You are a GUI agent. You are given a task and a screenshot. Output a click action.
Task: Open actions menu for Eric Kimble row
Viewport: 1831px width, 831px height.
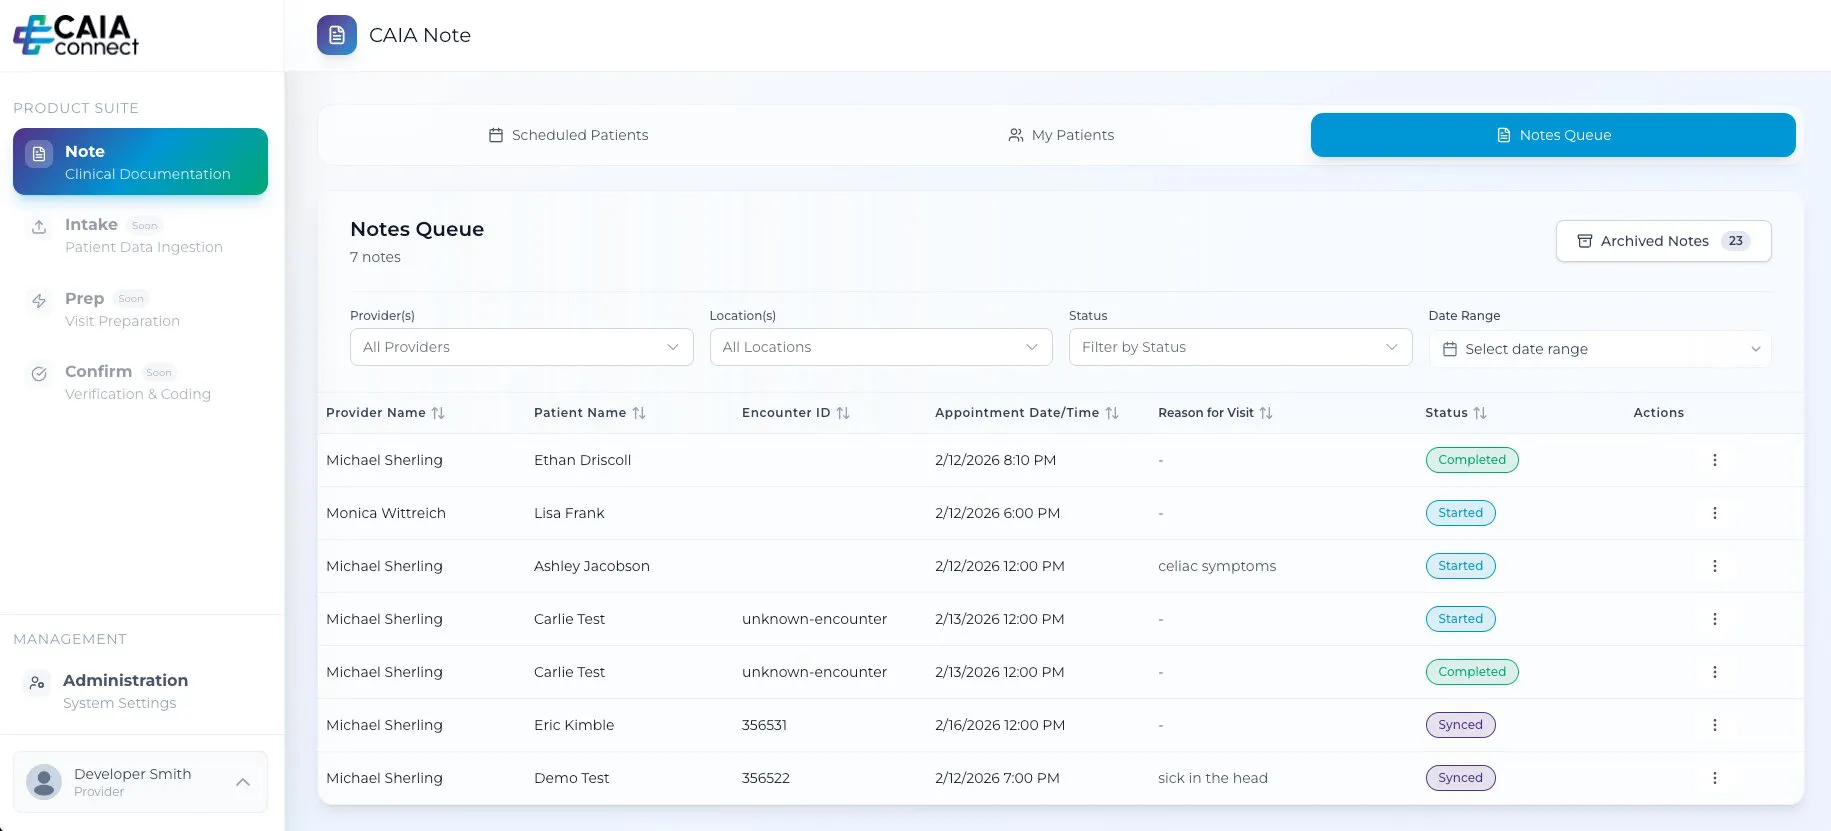[x=1714, y=725]
